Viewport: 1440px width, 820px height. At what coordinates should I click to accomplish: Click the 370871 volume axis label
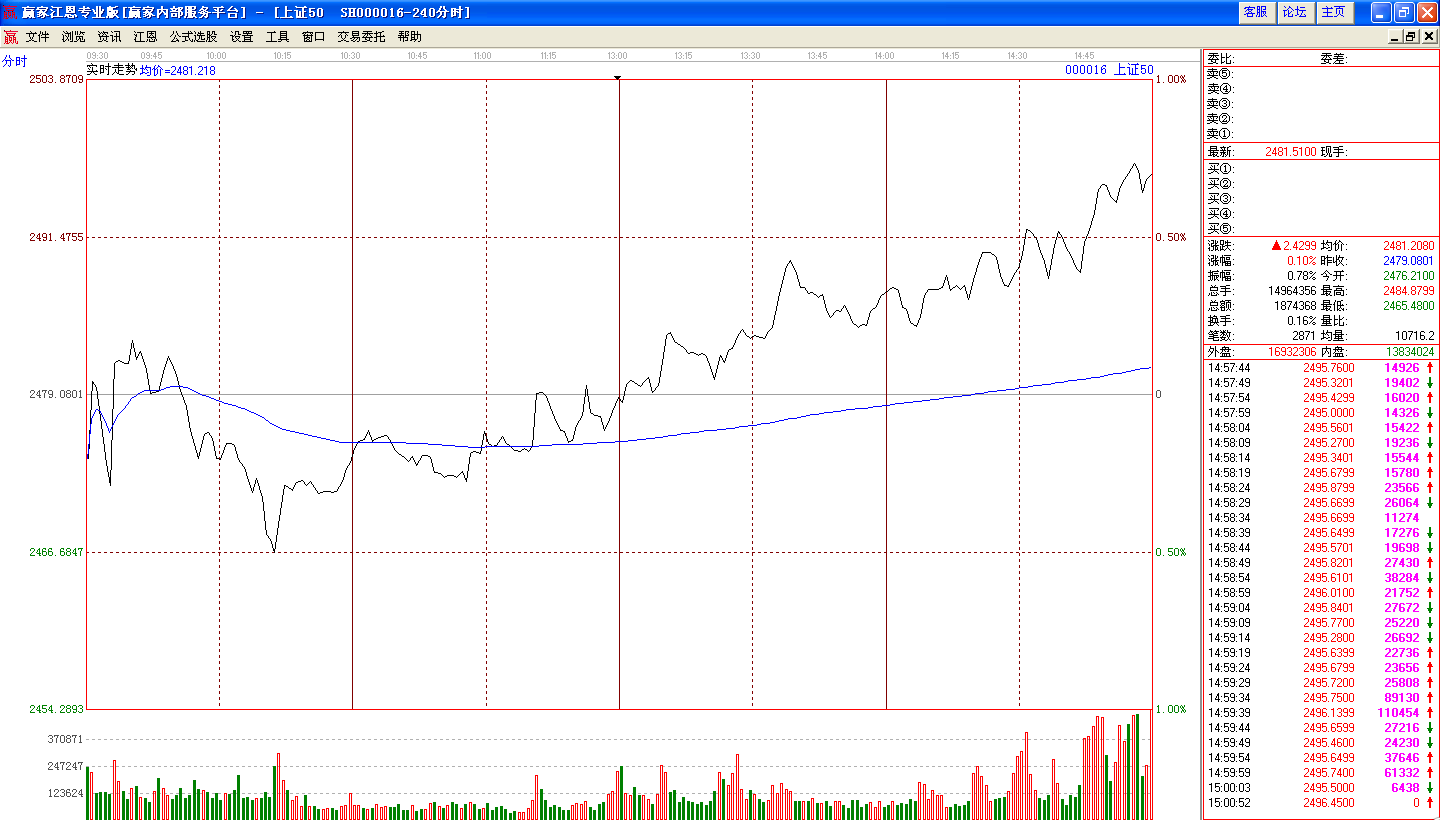click(x=66, y=739)
